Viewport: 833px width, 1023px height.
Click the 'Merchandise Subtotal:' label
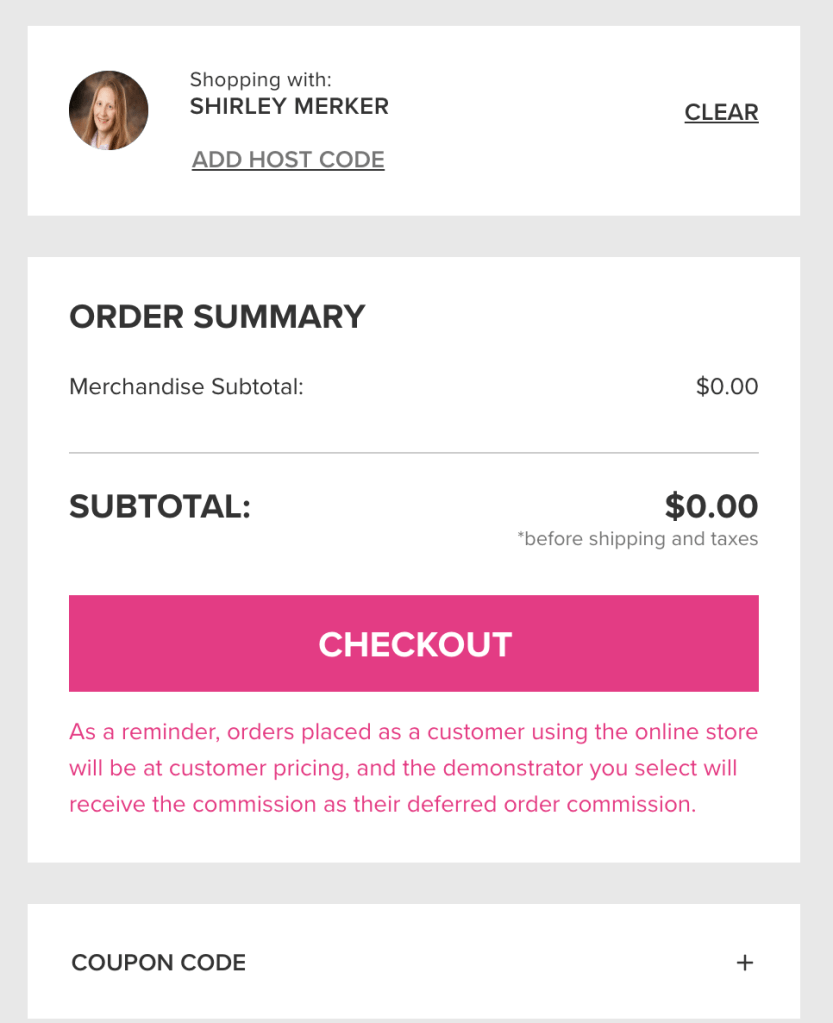click(186, 387)
